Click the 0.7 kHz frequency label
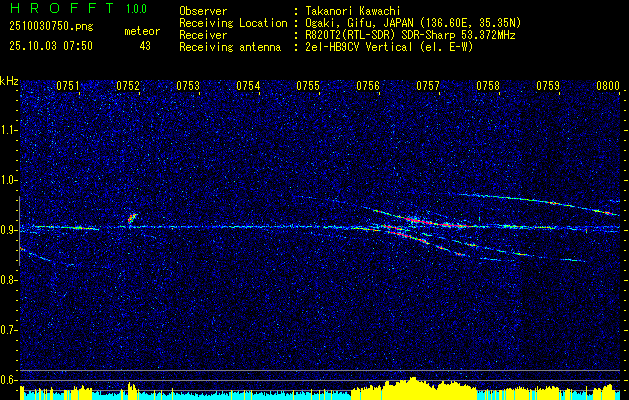This screenshot has height=400, width=629. [8, 330]
